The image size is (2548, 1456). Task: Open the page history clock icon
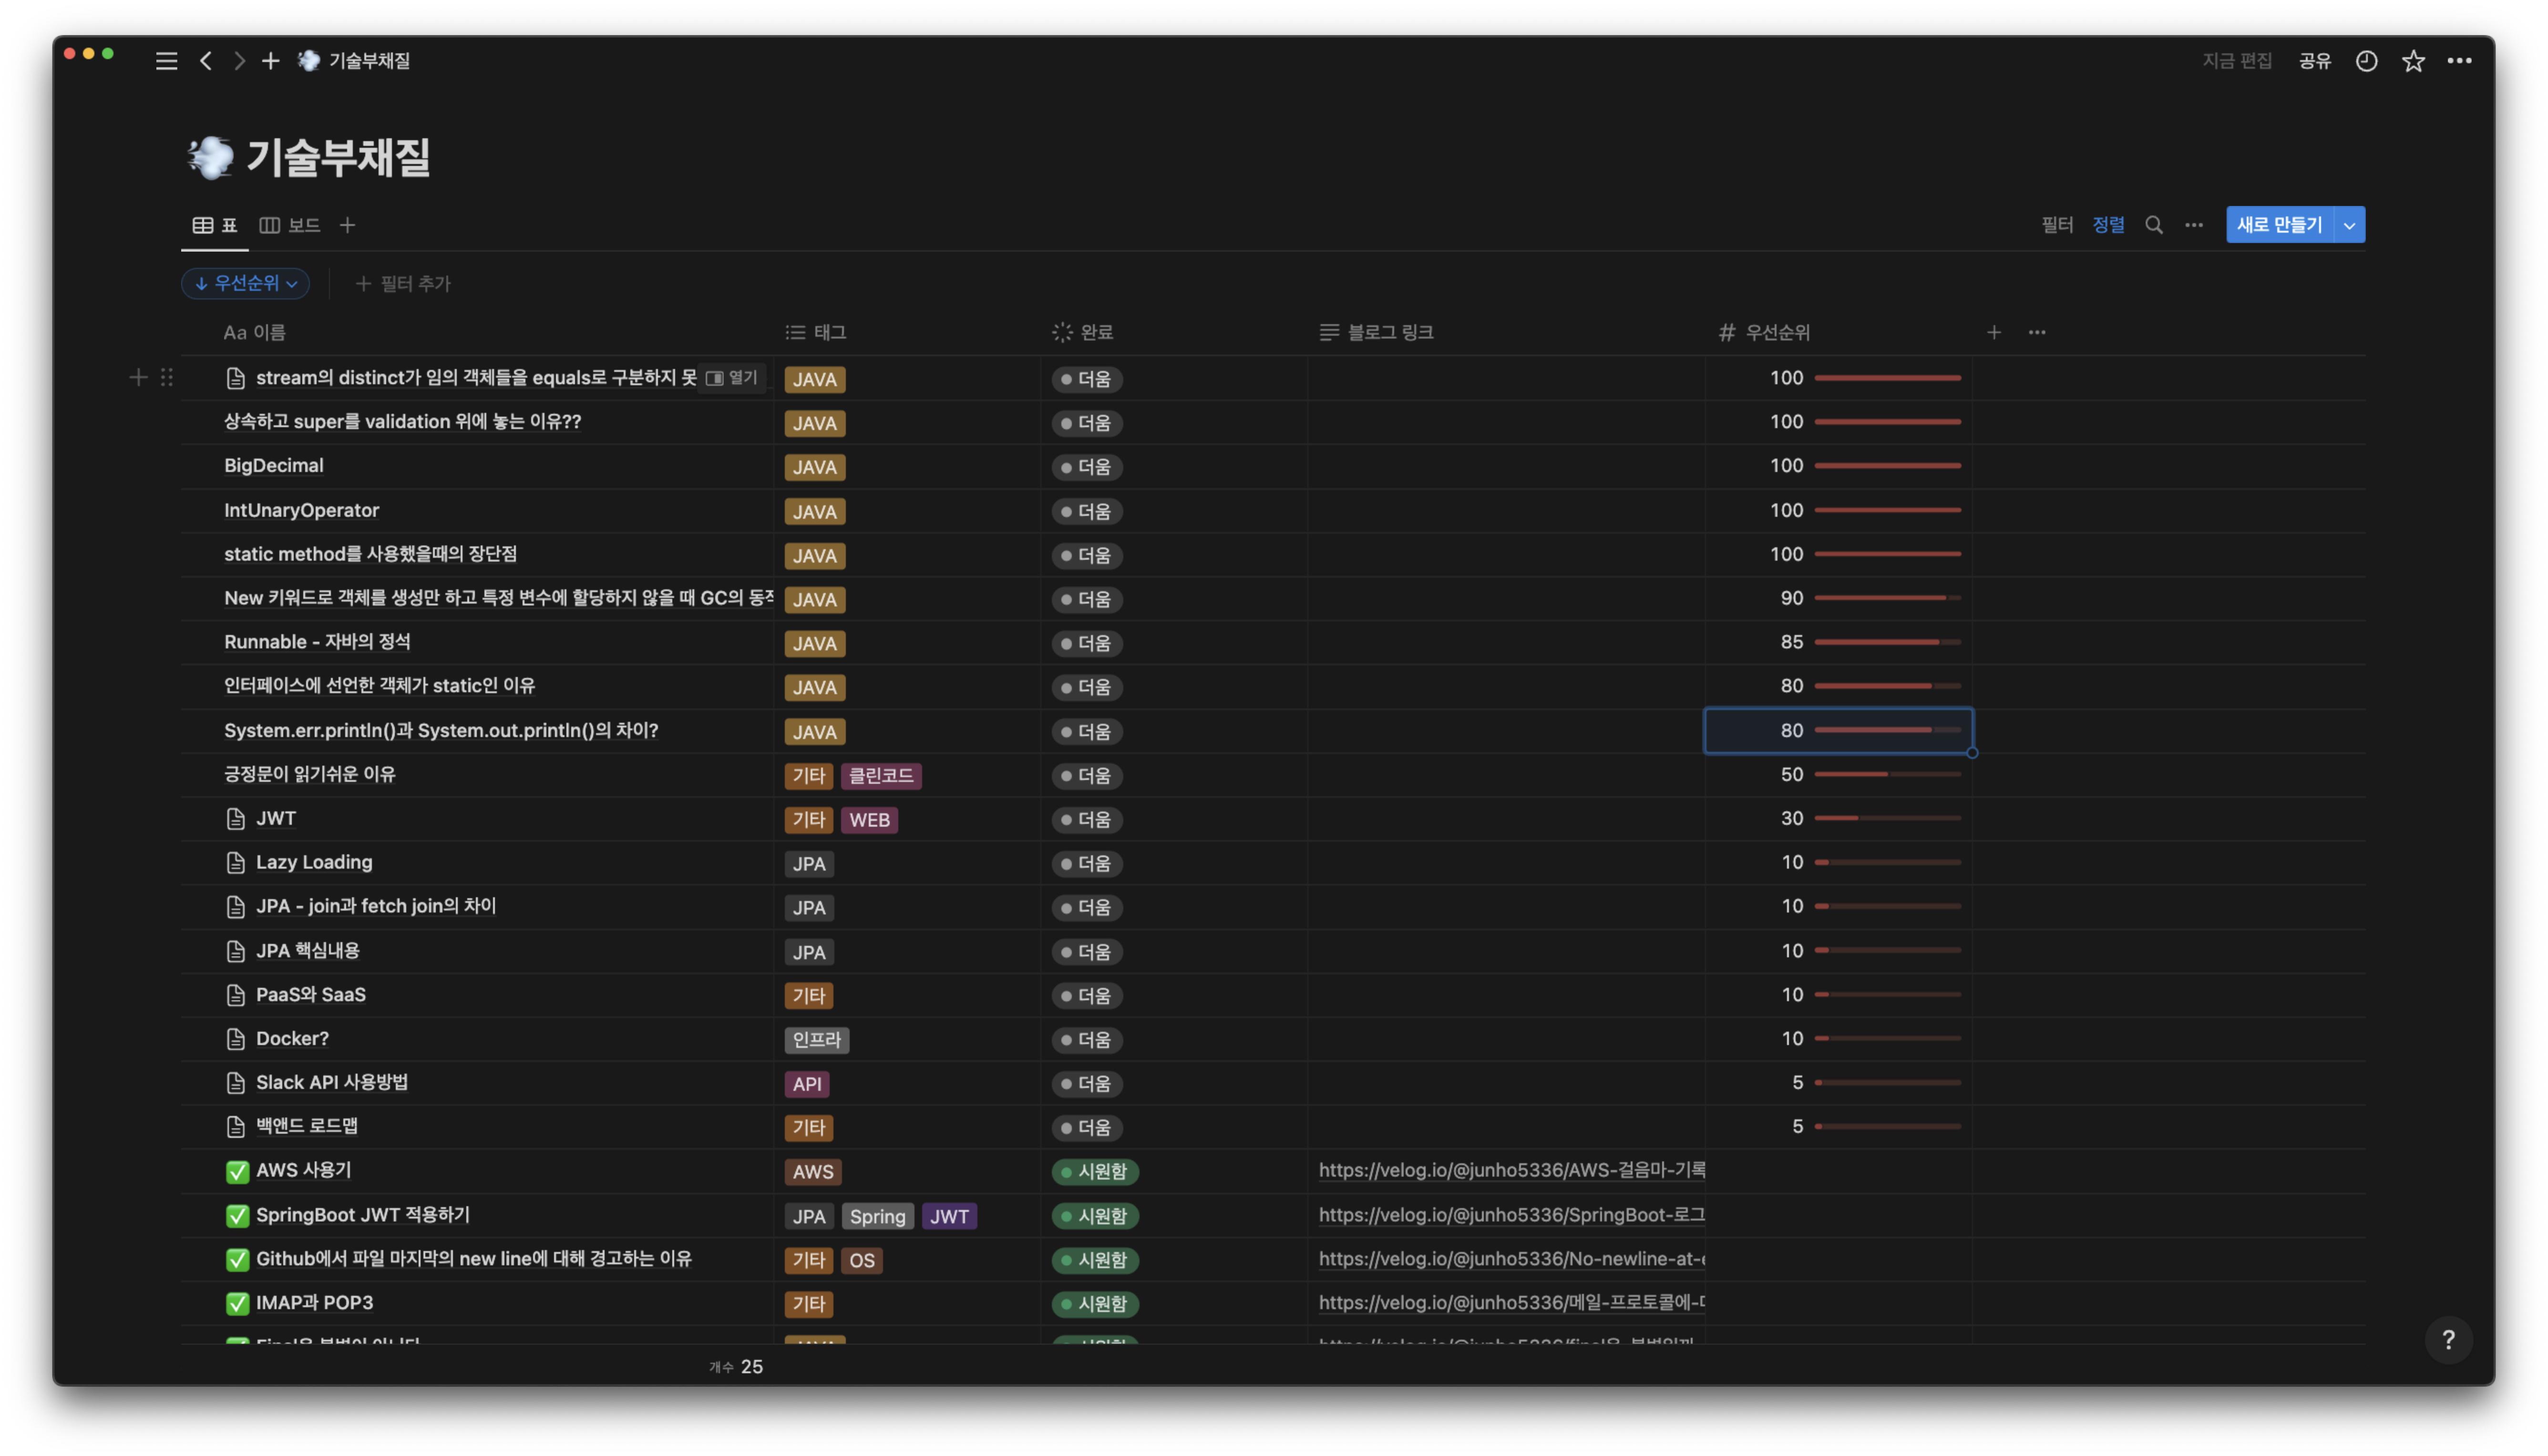(2366, 61)
